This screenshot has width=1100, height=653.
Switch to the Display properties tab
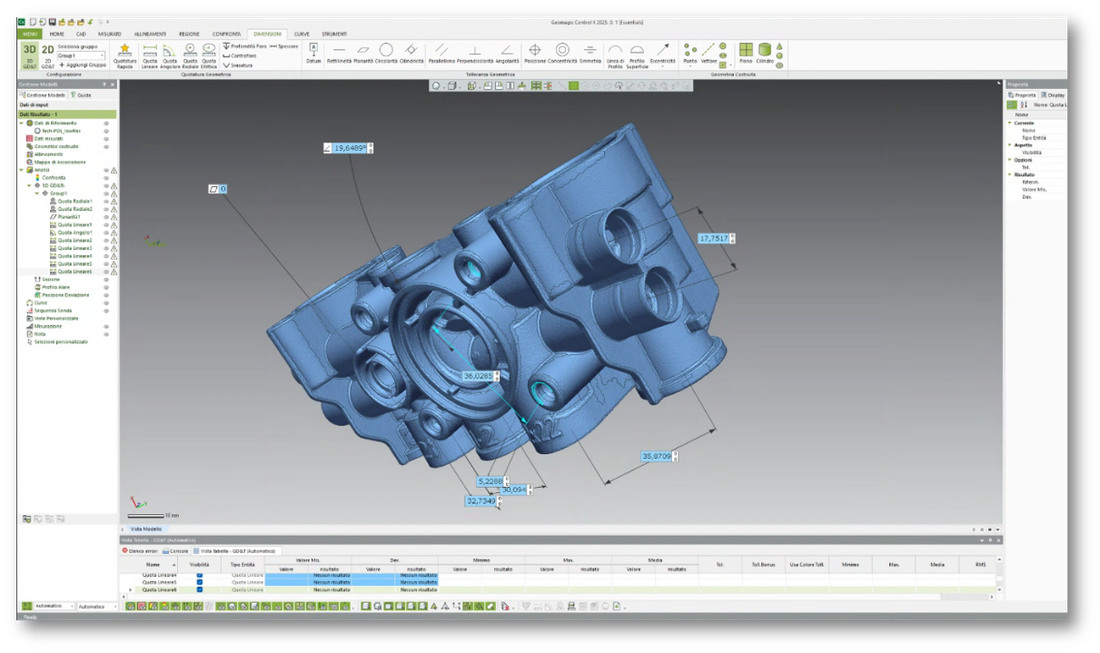point(1053,95)
